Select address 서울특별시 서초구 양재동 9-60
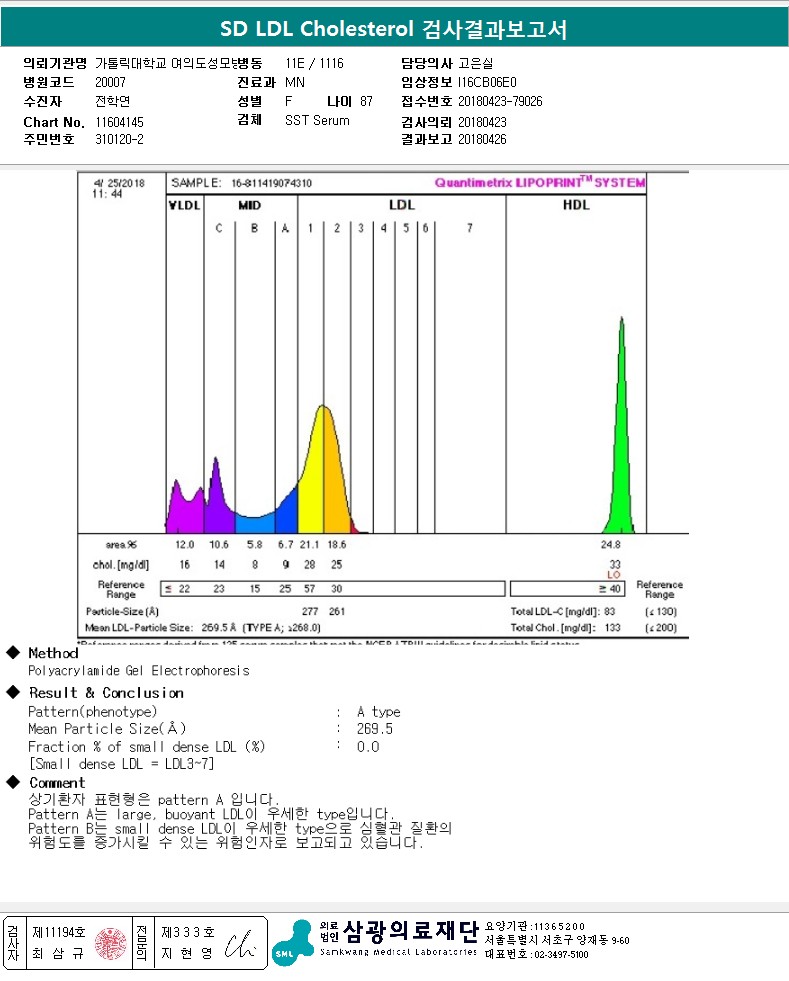The height and width of the screenshot is (981, 789). click(x=557, y=940)
